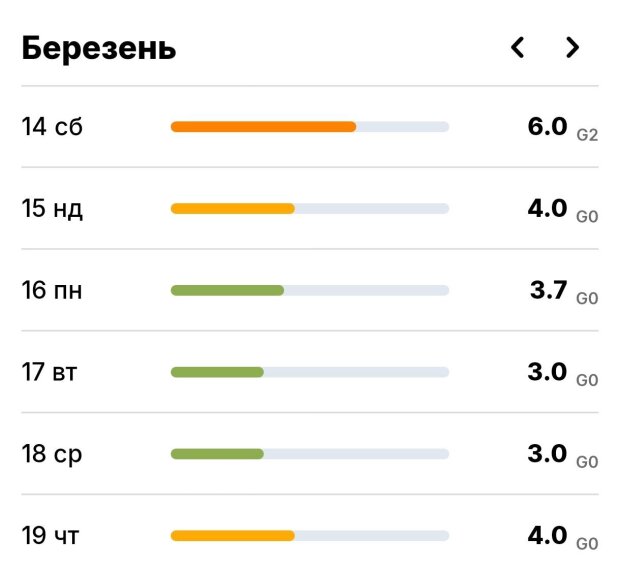Click the 4.0 value for 19 чт
This screenshot has width=620, height=568.
[547, 535]
